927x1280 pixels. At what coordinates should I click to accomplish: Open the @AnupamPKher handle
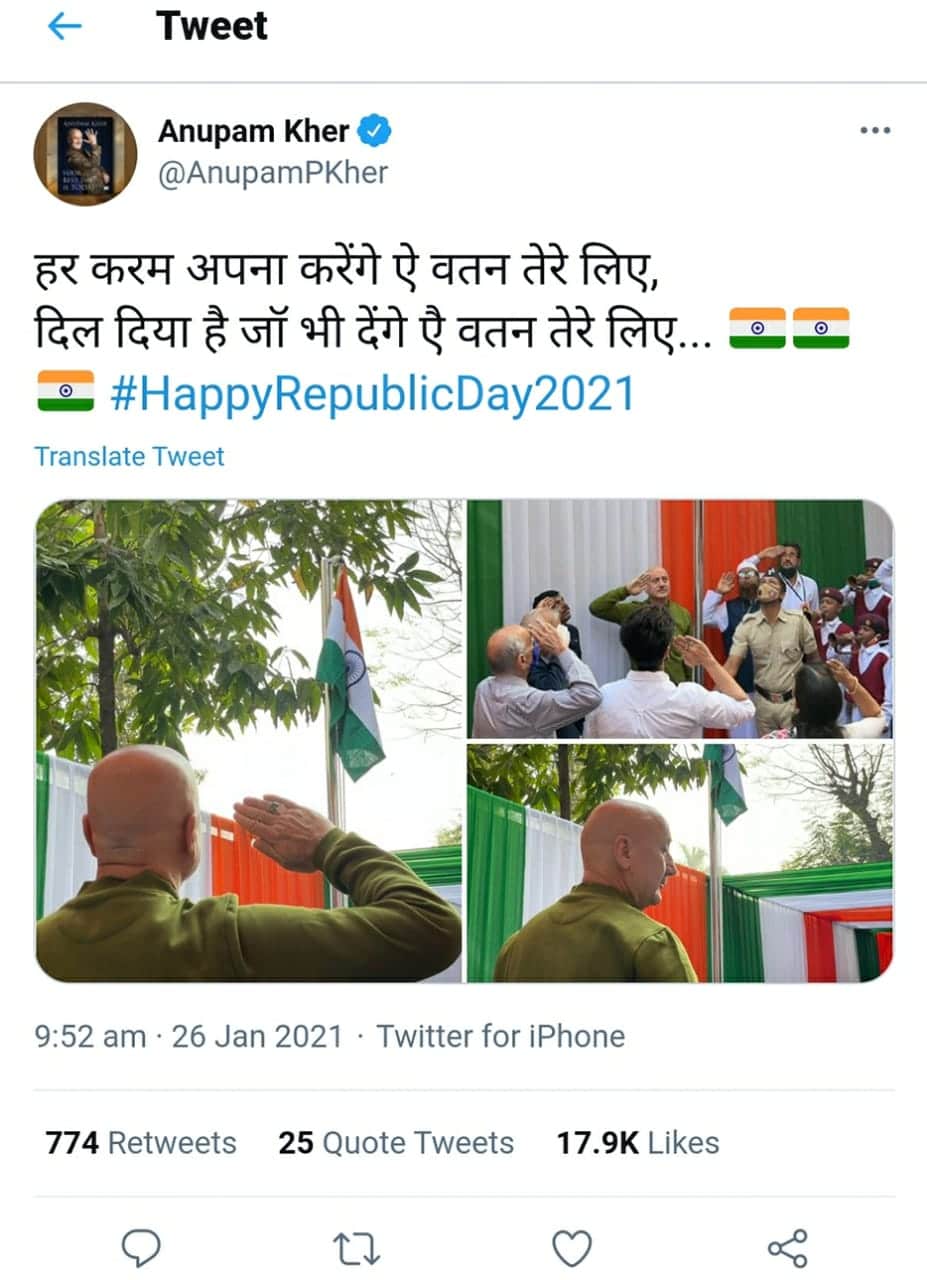point(272,174)
